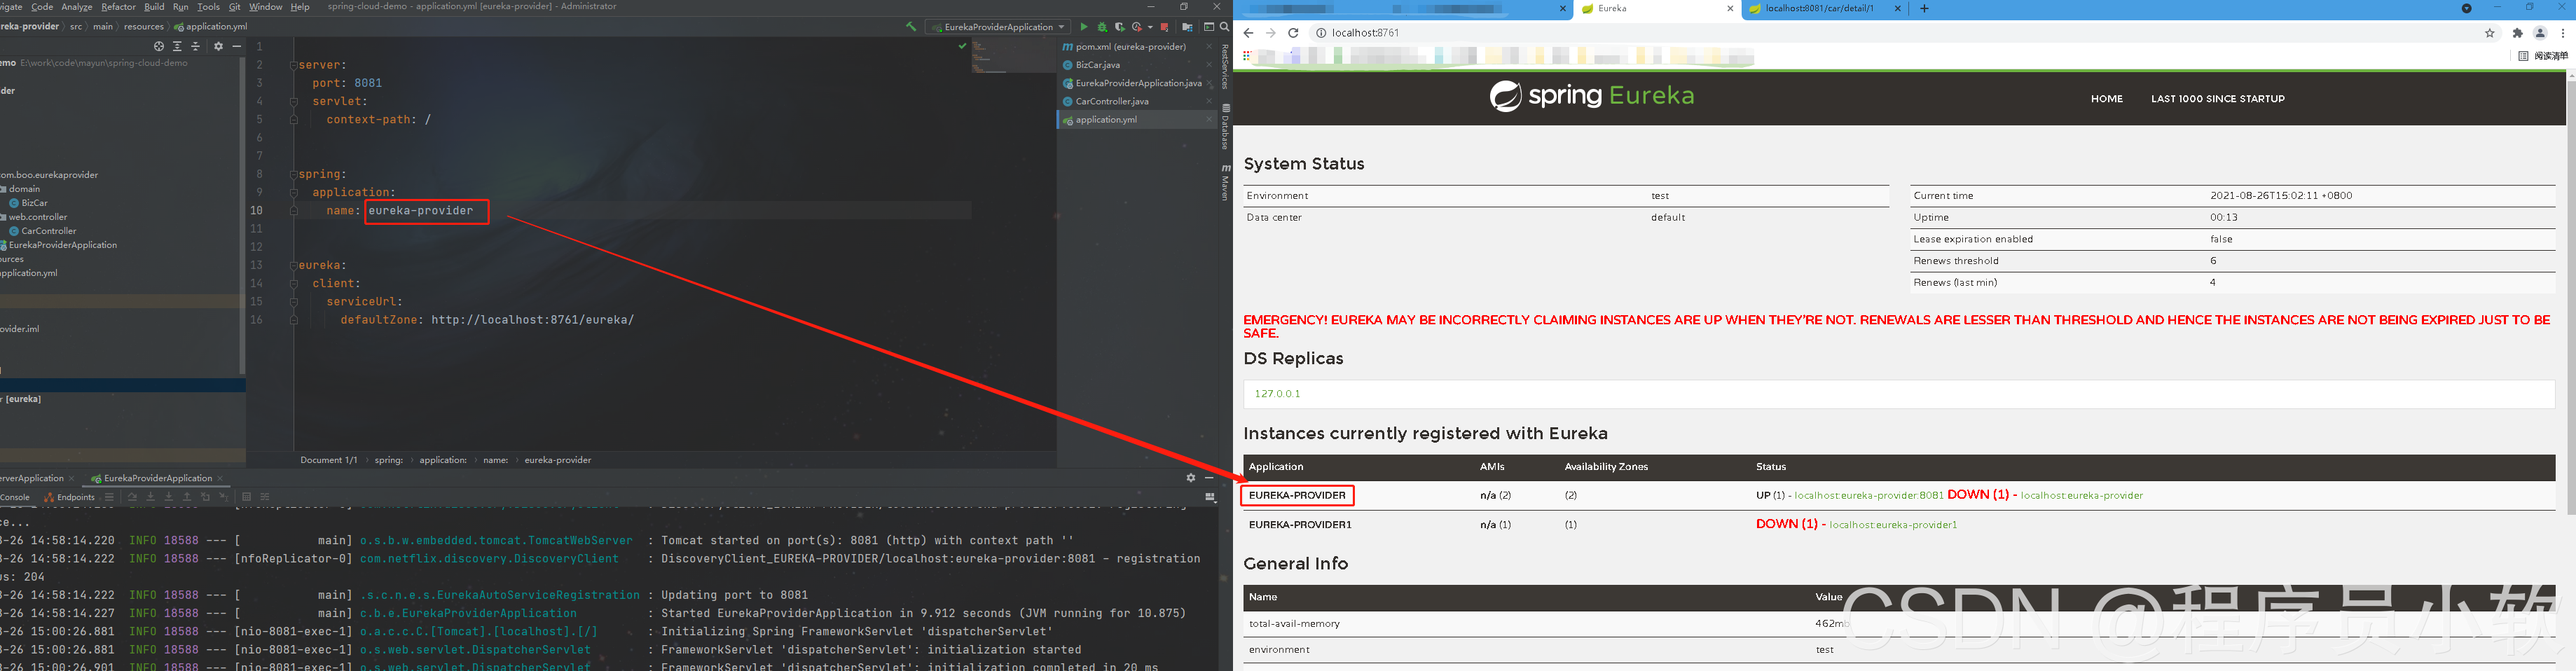Viewport: 2576px width, 671px height.
Task: Open the Refactor menu
Action: [118, 7]
